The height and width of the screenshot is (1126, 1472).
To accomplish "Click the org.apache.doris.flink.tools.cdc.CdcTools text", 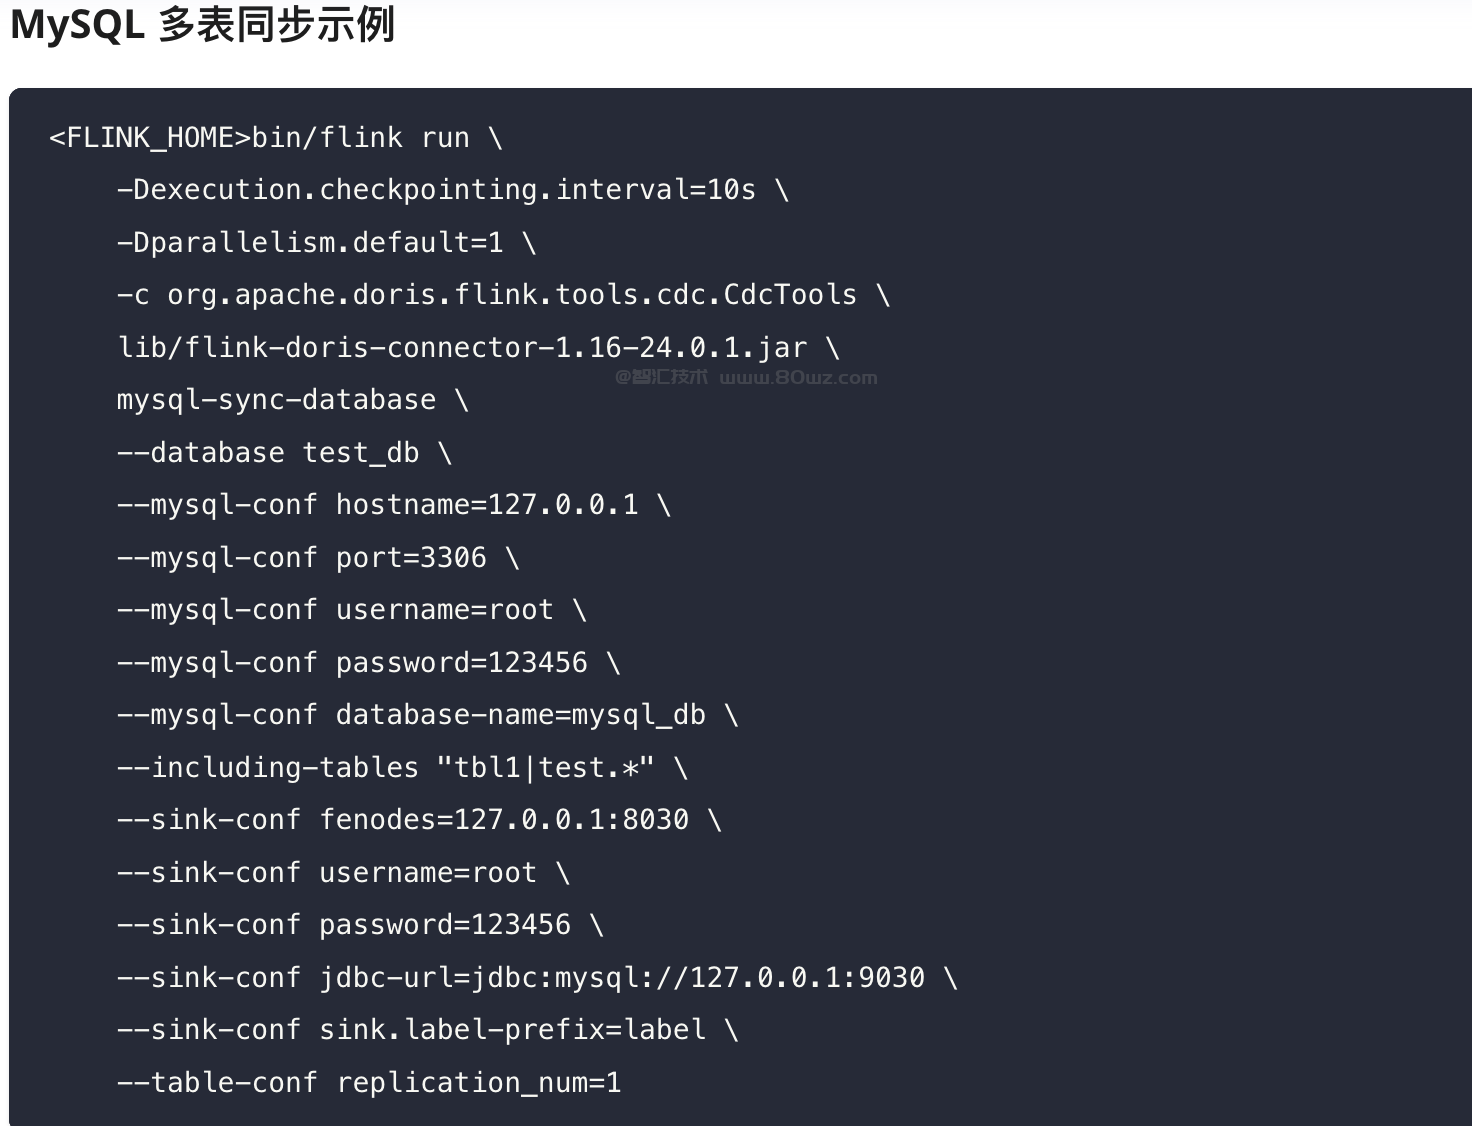I will (511, 294).
